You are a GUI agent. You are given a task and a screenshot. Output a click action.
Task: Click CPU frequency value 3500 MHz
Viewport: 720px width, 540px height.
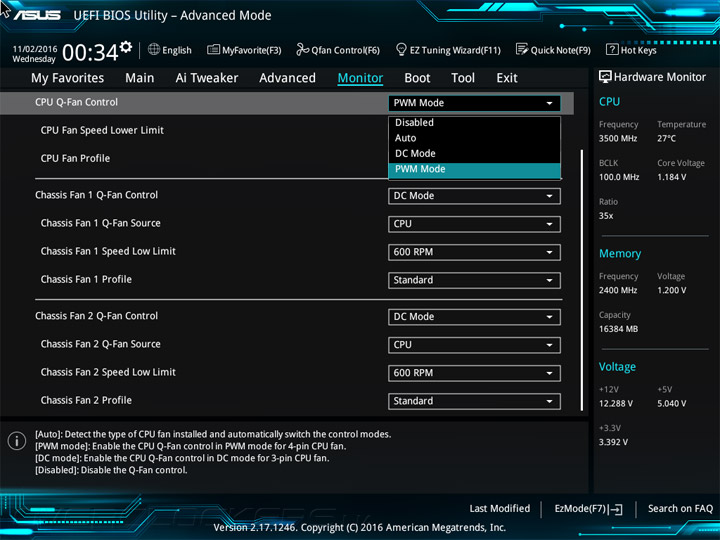click(618, 138)
